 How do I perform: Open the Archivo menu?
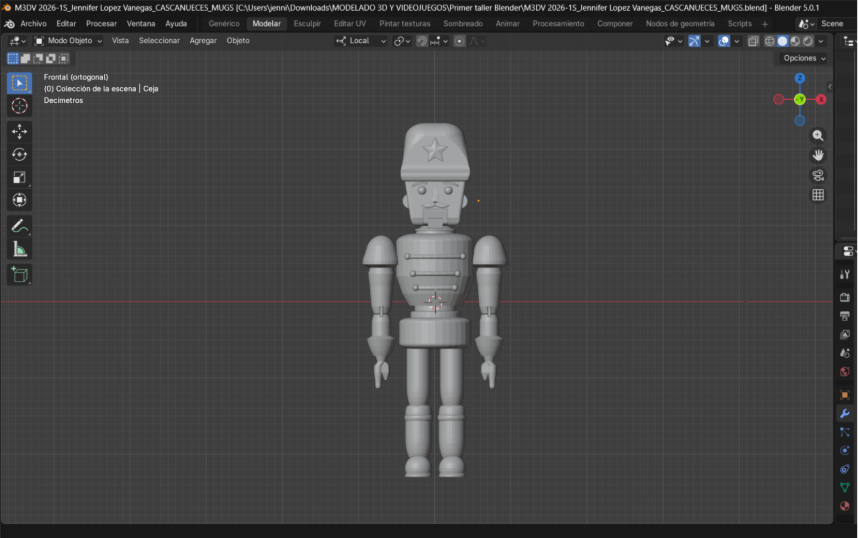coord(33,23)
